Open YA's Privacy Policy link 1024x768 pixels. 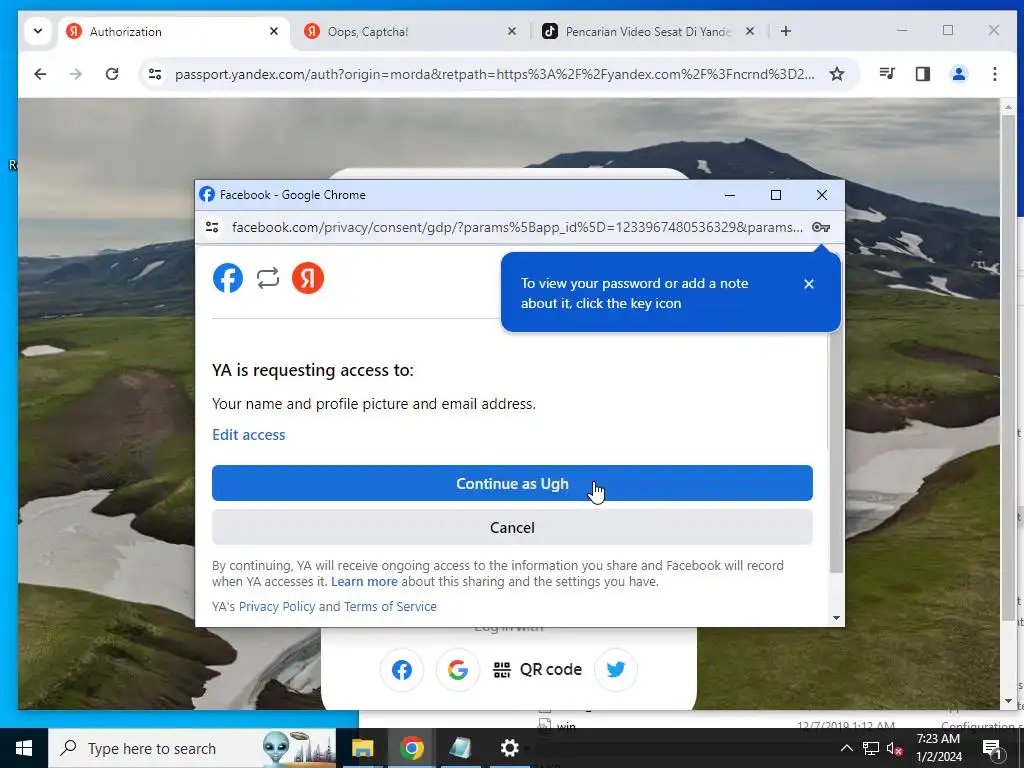[x=277, y=606]
